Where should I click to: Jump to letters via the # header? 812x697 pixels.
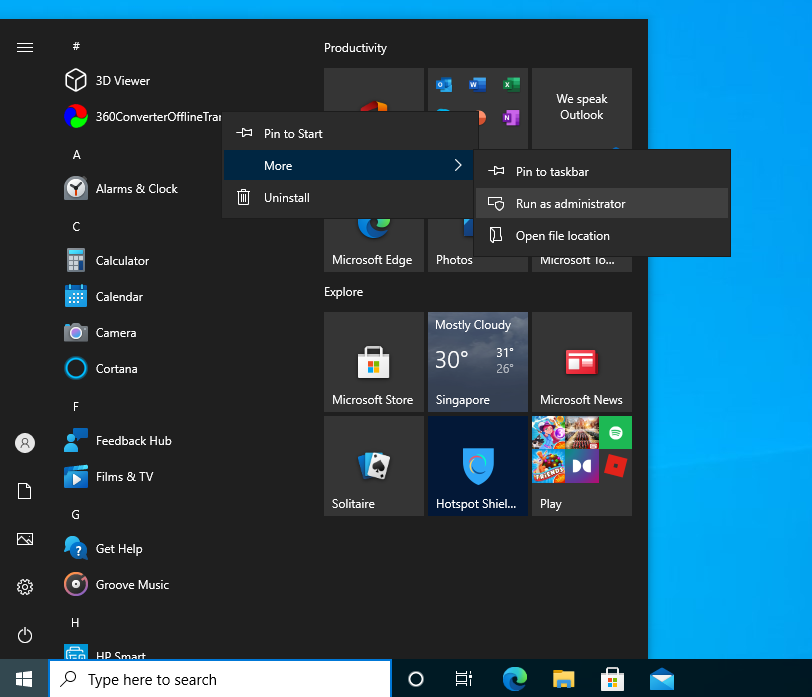[76, 46]
